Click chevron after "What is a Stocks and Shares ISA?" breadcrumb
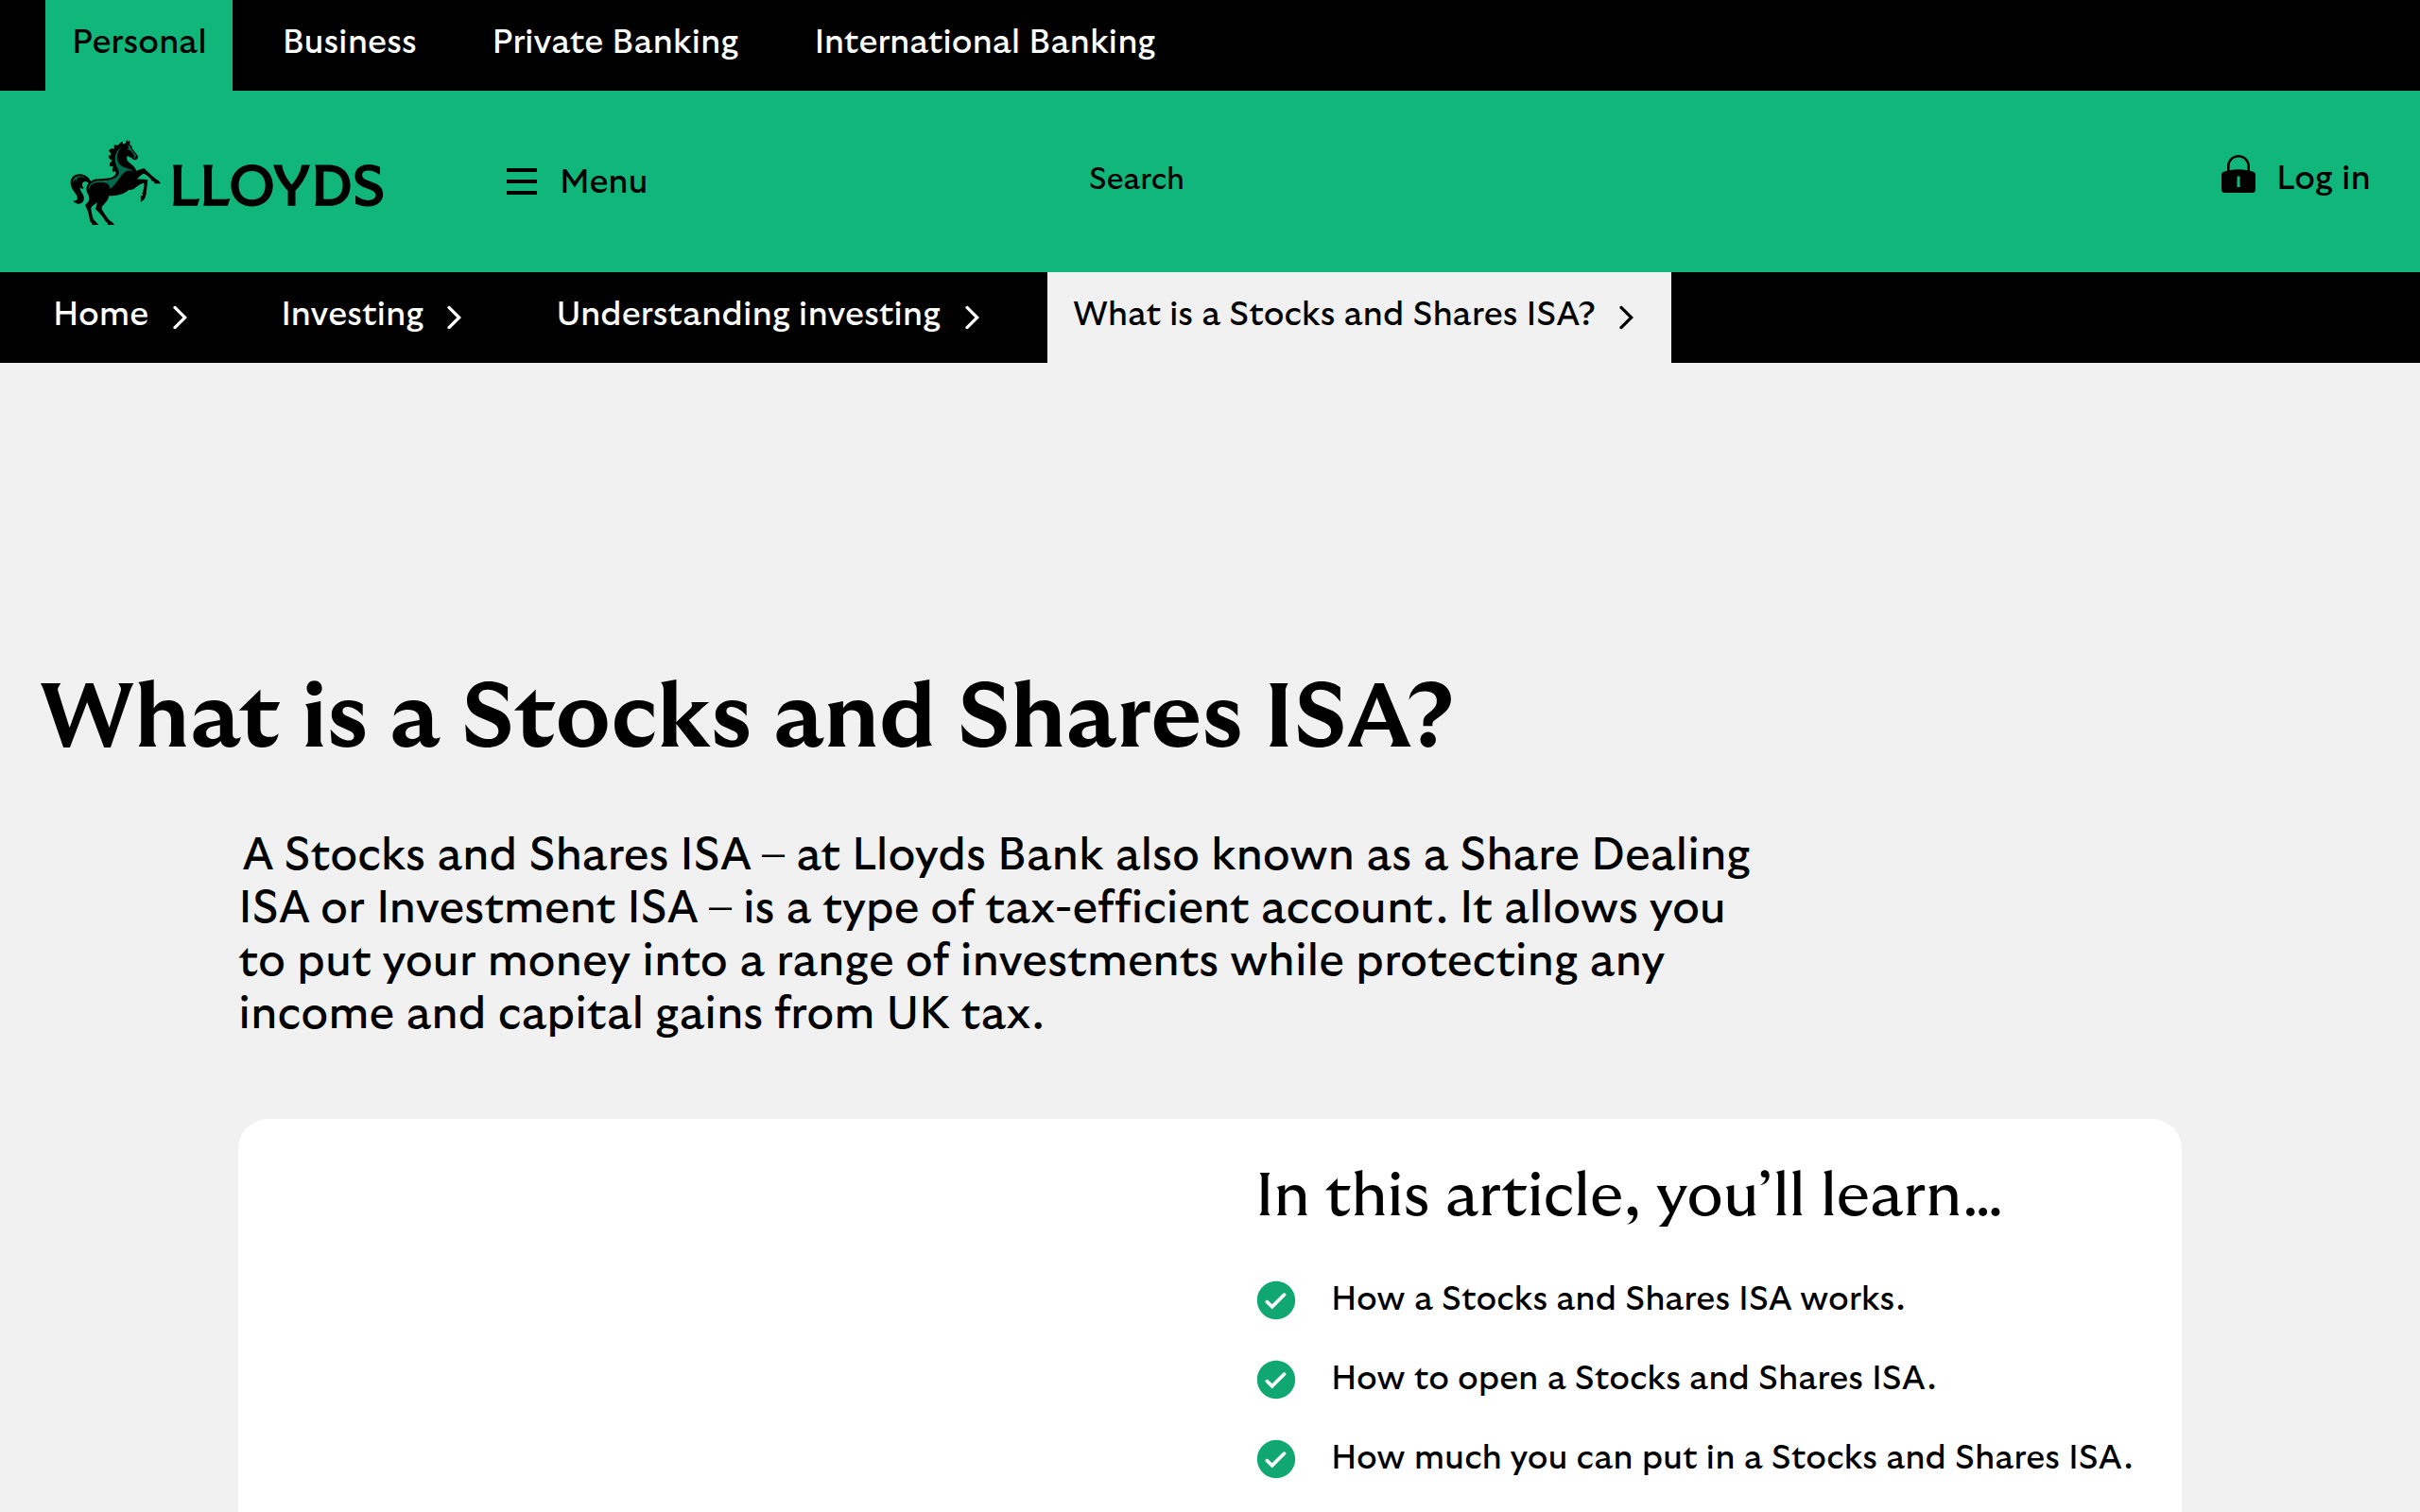 click(x=1628, y=317)
